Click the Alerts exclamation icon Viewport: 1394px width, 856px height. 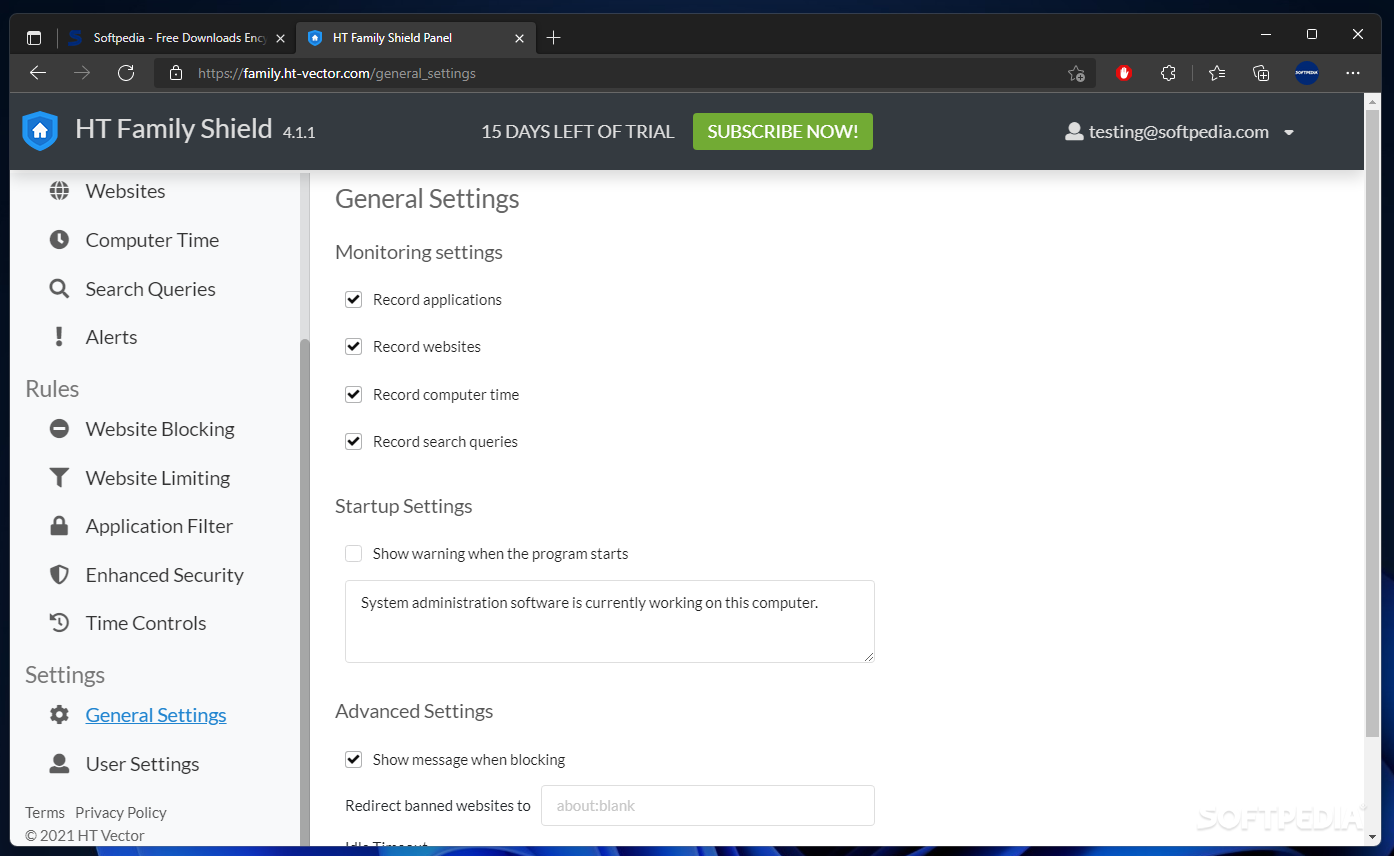60,337
